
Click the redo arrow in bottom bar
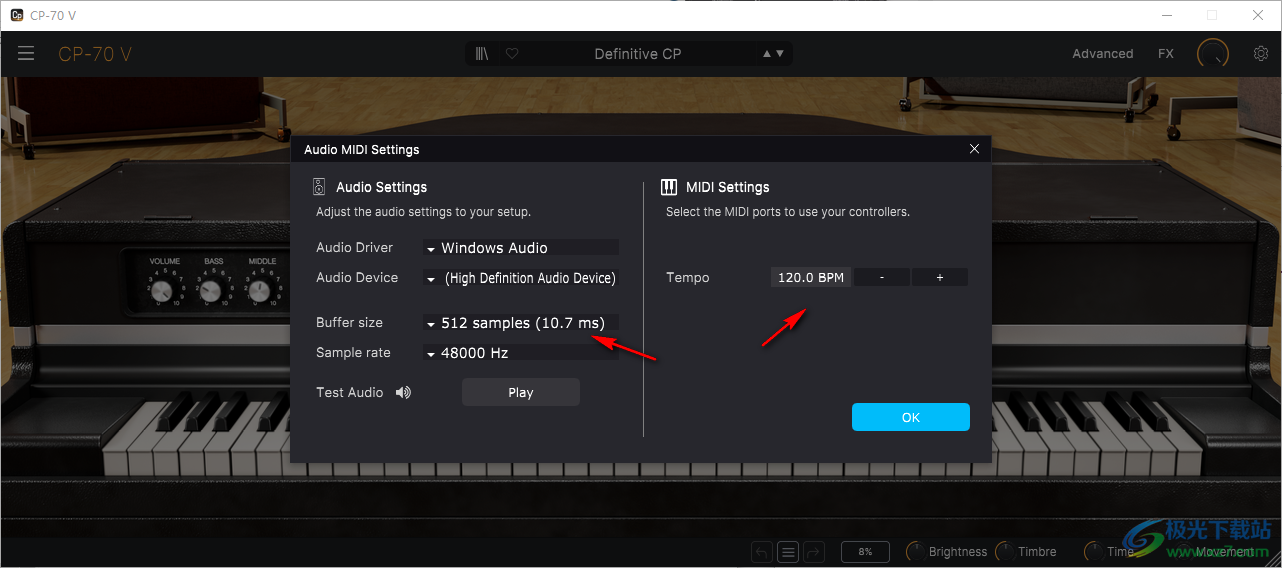point(813,552)
